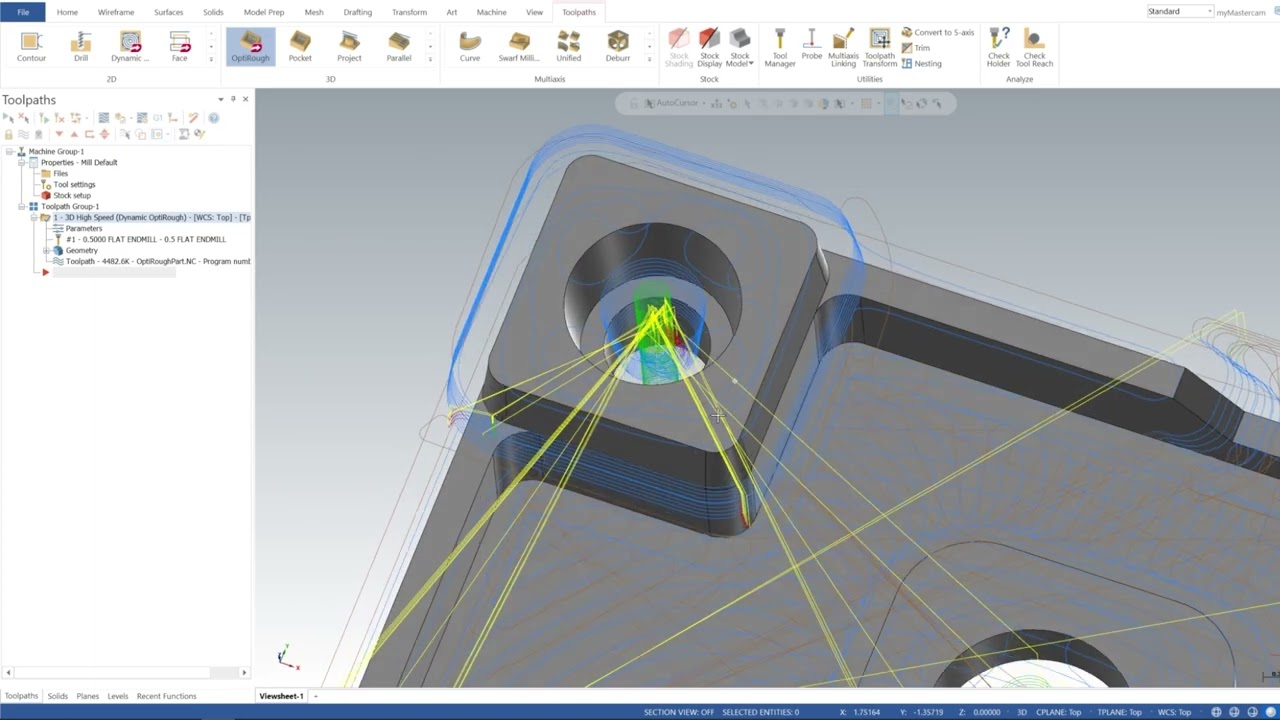Screen dimensions: 1280x720
Task: Select the #1 - 0.5000 FLAT ENDMILL item
Action: pyautogui.click(x=145, y=240)
